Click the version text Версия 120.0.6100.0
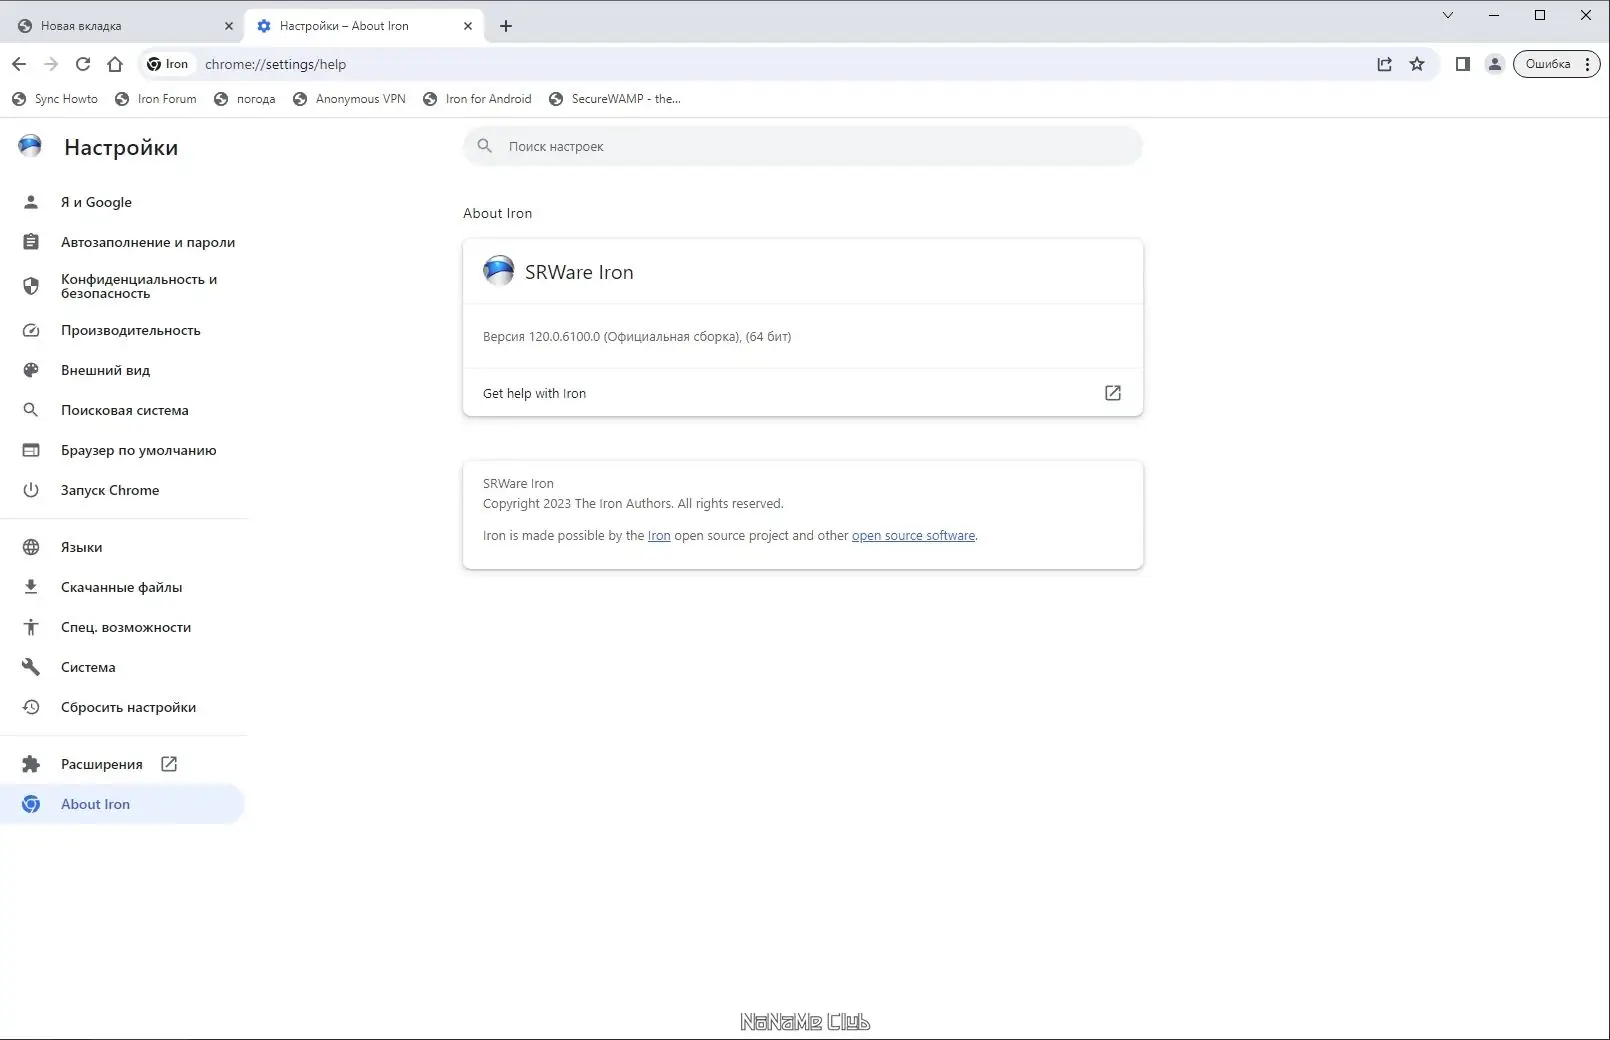 (637, 337)
